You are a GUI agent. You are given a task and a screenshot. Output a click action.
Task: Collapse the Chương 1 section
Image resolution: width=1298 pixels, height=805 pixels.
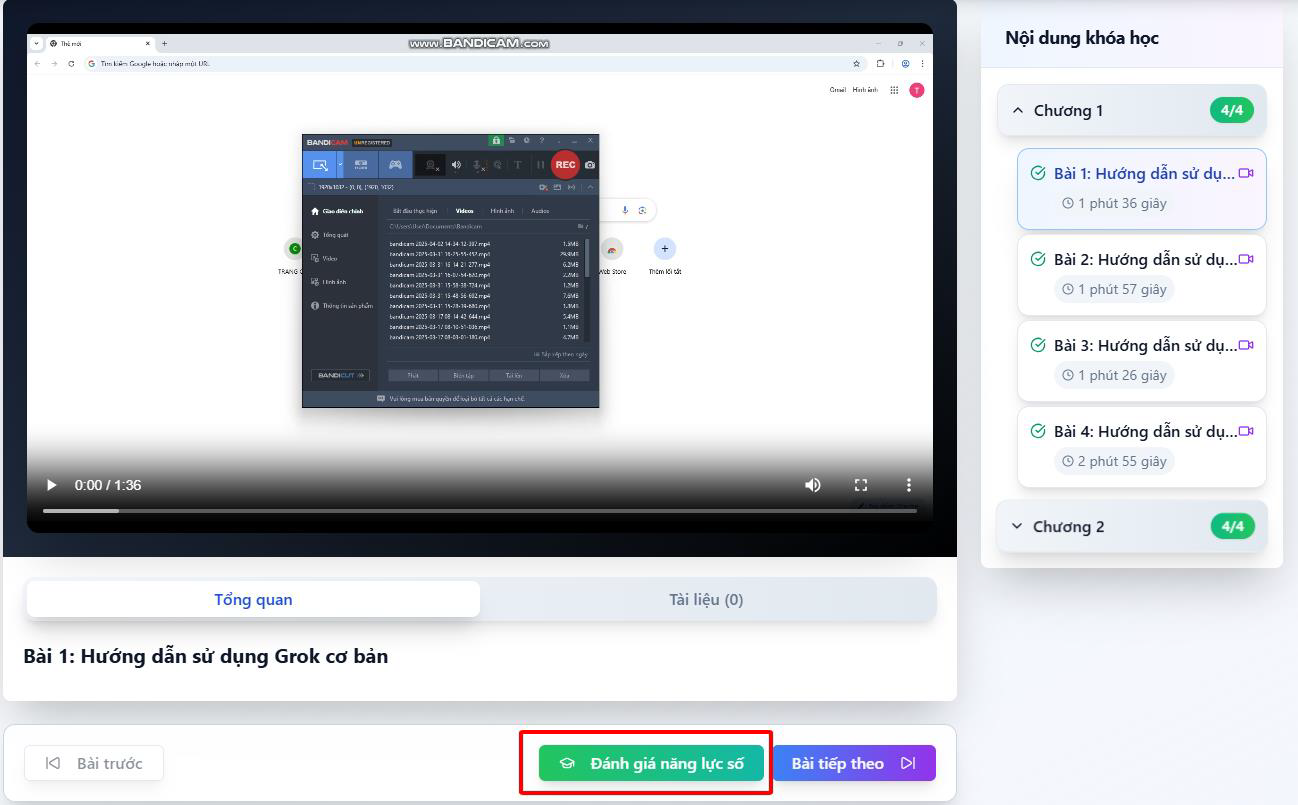1132,110
